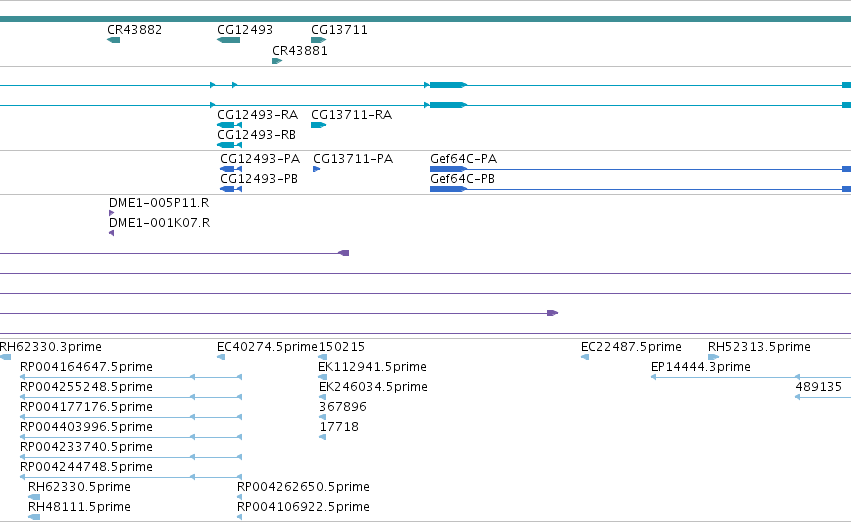
Task: Click the CR43881 gene label
Action: (x=300, y=50)
